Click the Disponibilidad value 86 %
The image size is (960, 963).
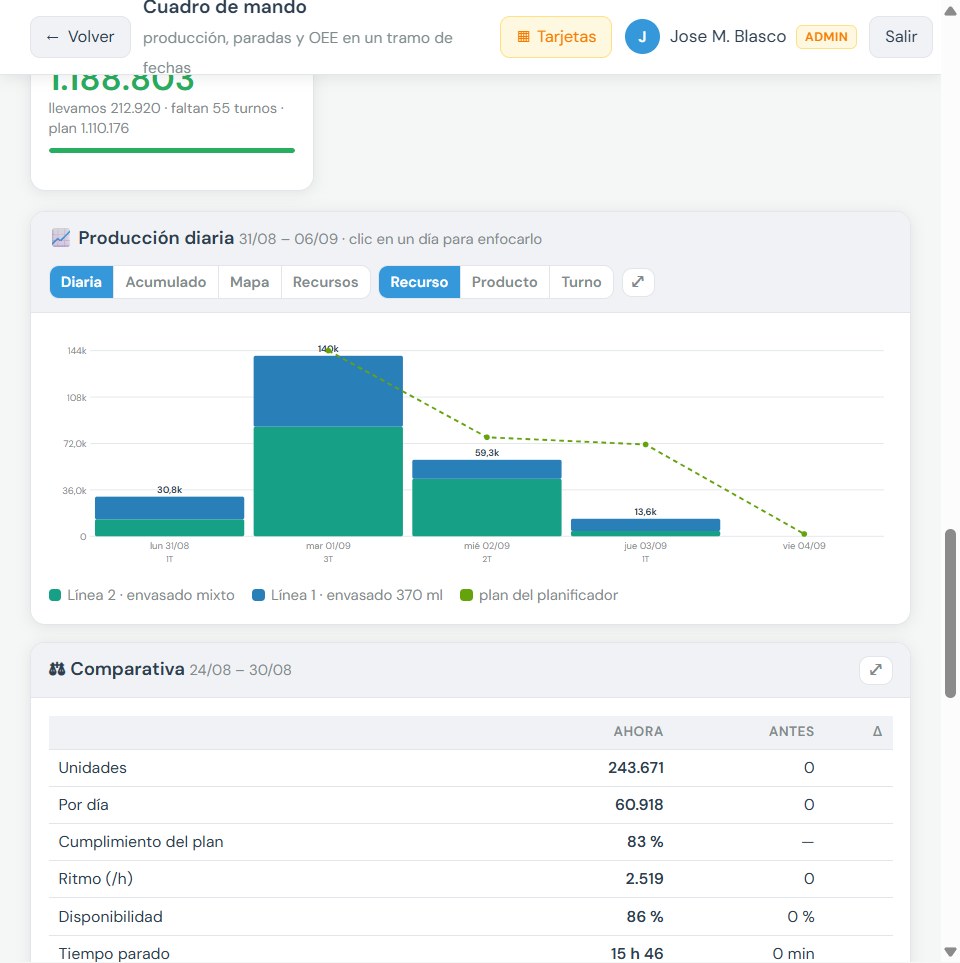click(x=645, y=917)
